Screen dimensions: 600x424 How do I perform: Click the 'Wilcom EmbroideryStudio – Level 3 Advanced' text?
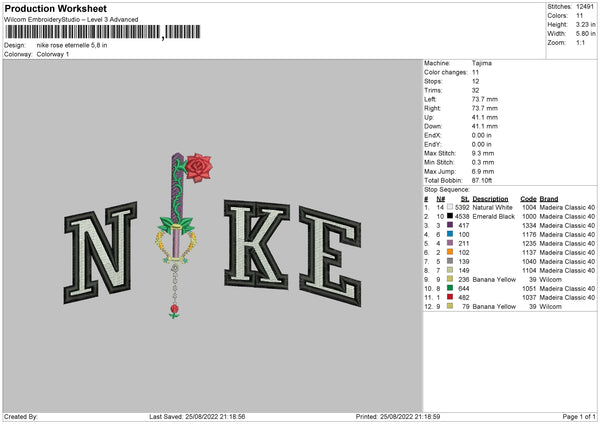pyautogui.click(x=71, y=20)
